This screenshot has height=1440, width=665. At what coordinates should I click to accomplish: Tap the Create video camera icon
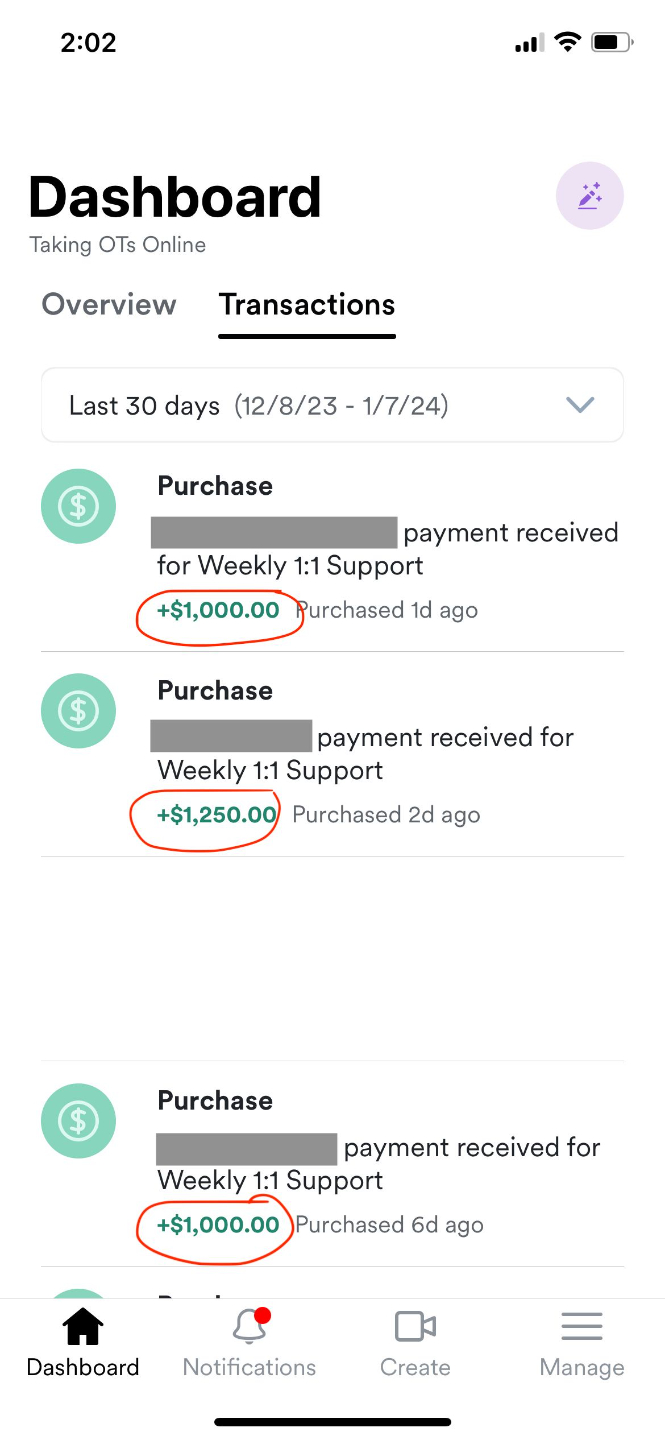[x=415, y=1327]
